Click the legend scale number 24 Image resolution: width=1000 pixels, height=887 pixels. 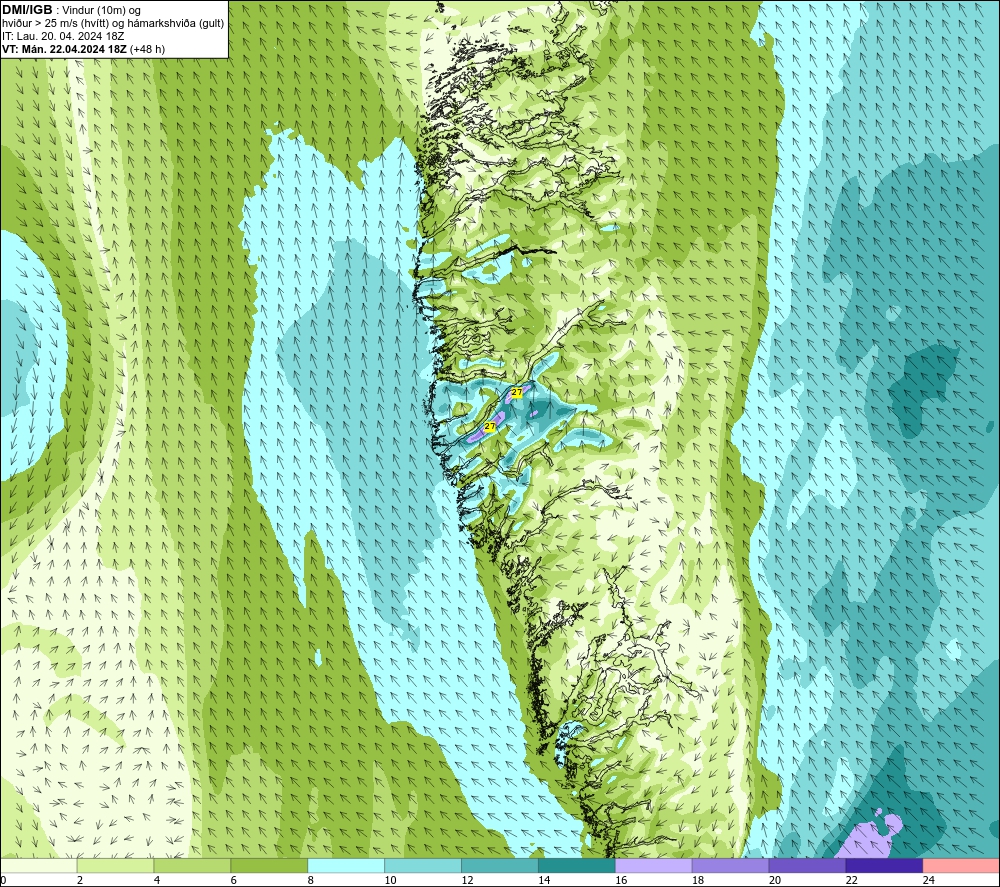(x=929, y=880)
